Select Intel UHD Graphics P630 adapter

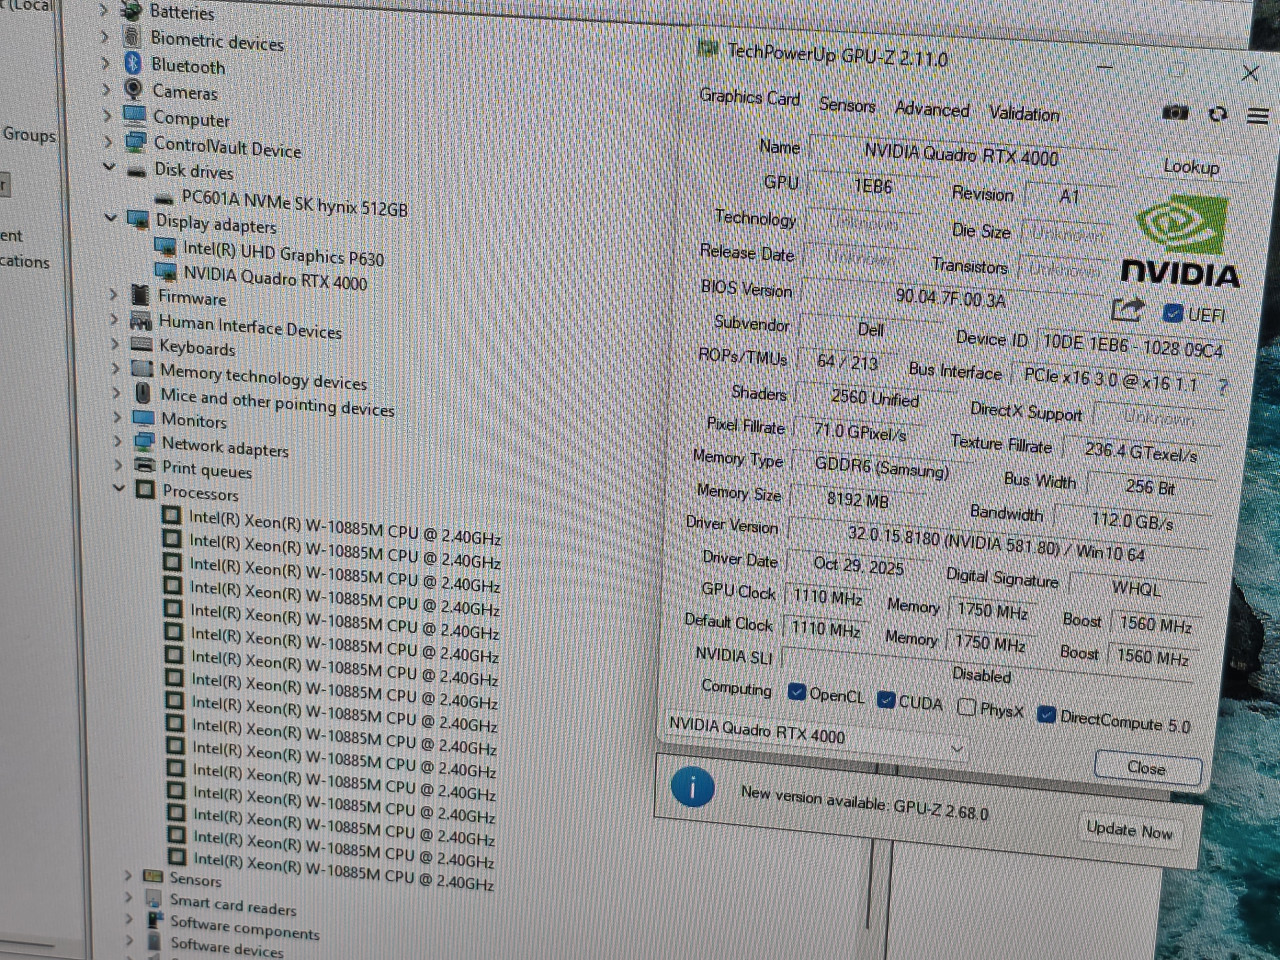tap(283, 254)
